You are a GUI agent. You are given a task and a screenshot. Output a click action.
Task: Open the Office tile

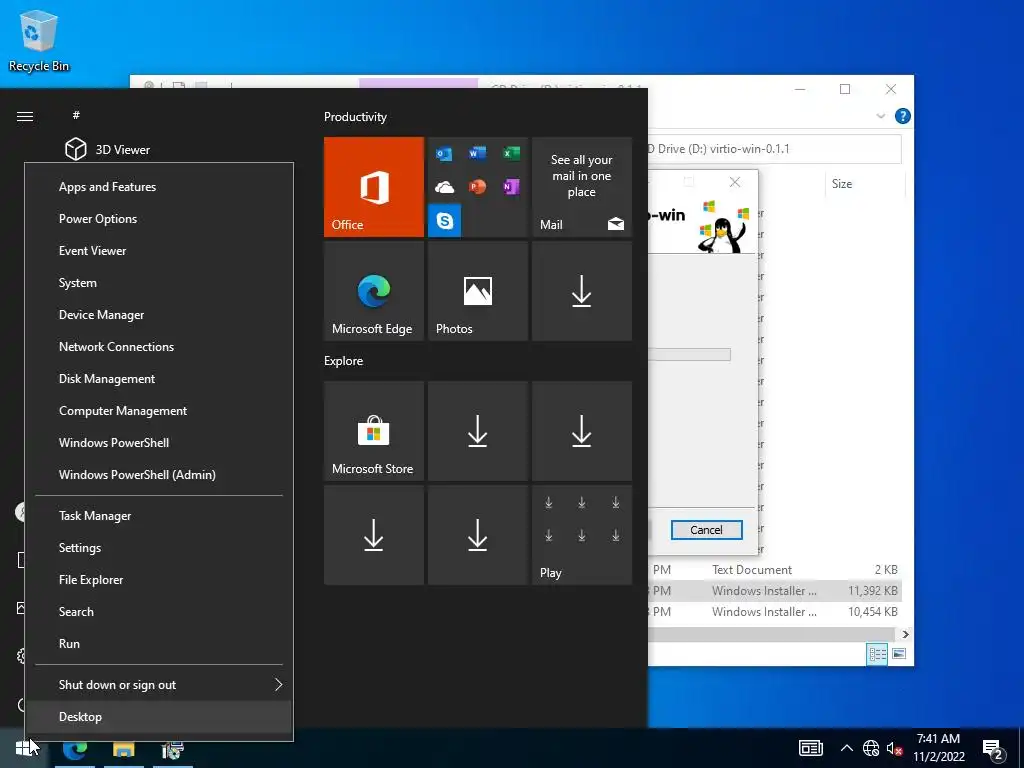(374, 187)
